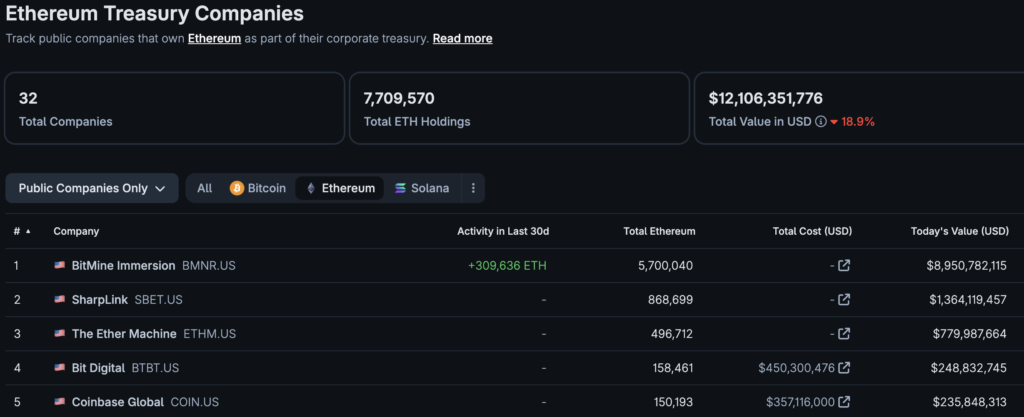Click the $248,832,745 today's value cell
Image resolution: width=1024 pixels, height=417 pixels.
click(968, 367)
